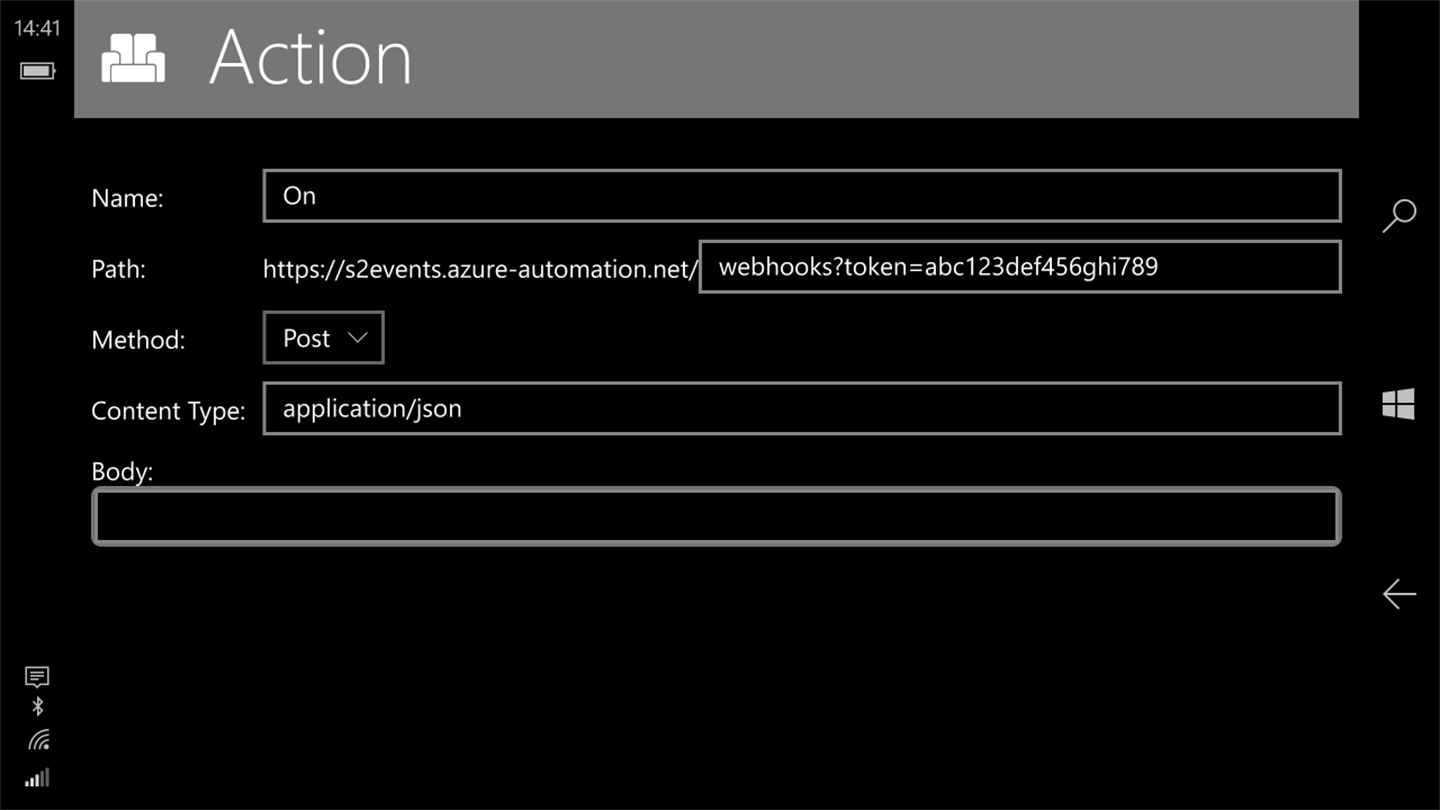Viewport: 1440px width, 810px height.
Task: Click the s2events azure-automation base URL text
Action: click(479, 269)
